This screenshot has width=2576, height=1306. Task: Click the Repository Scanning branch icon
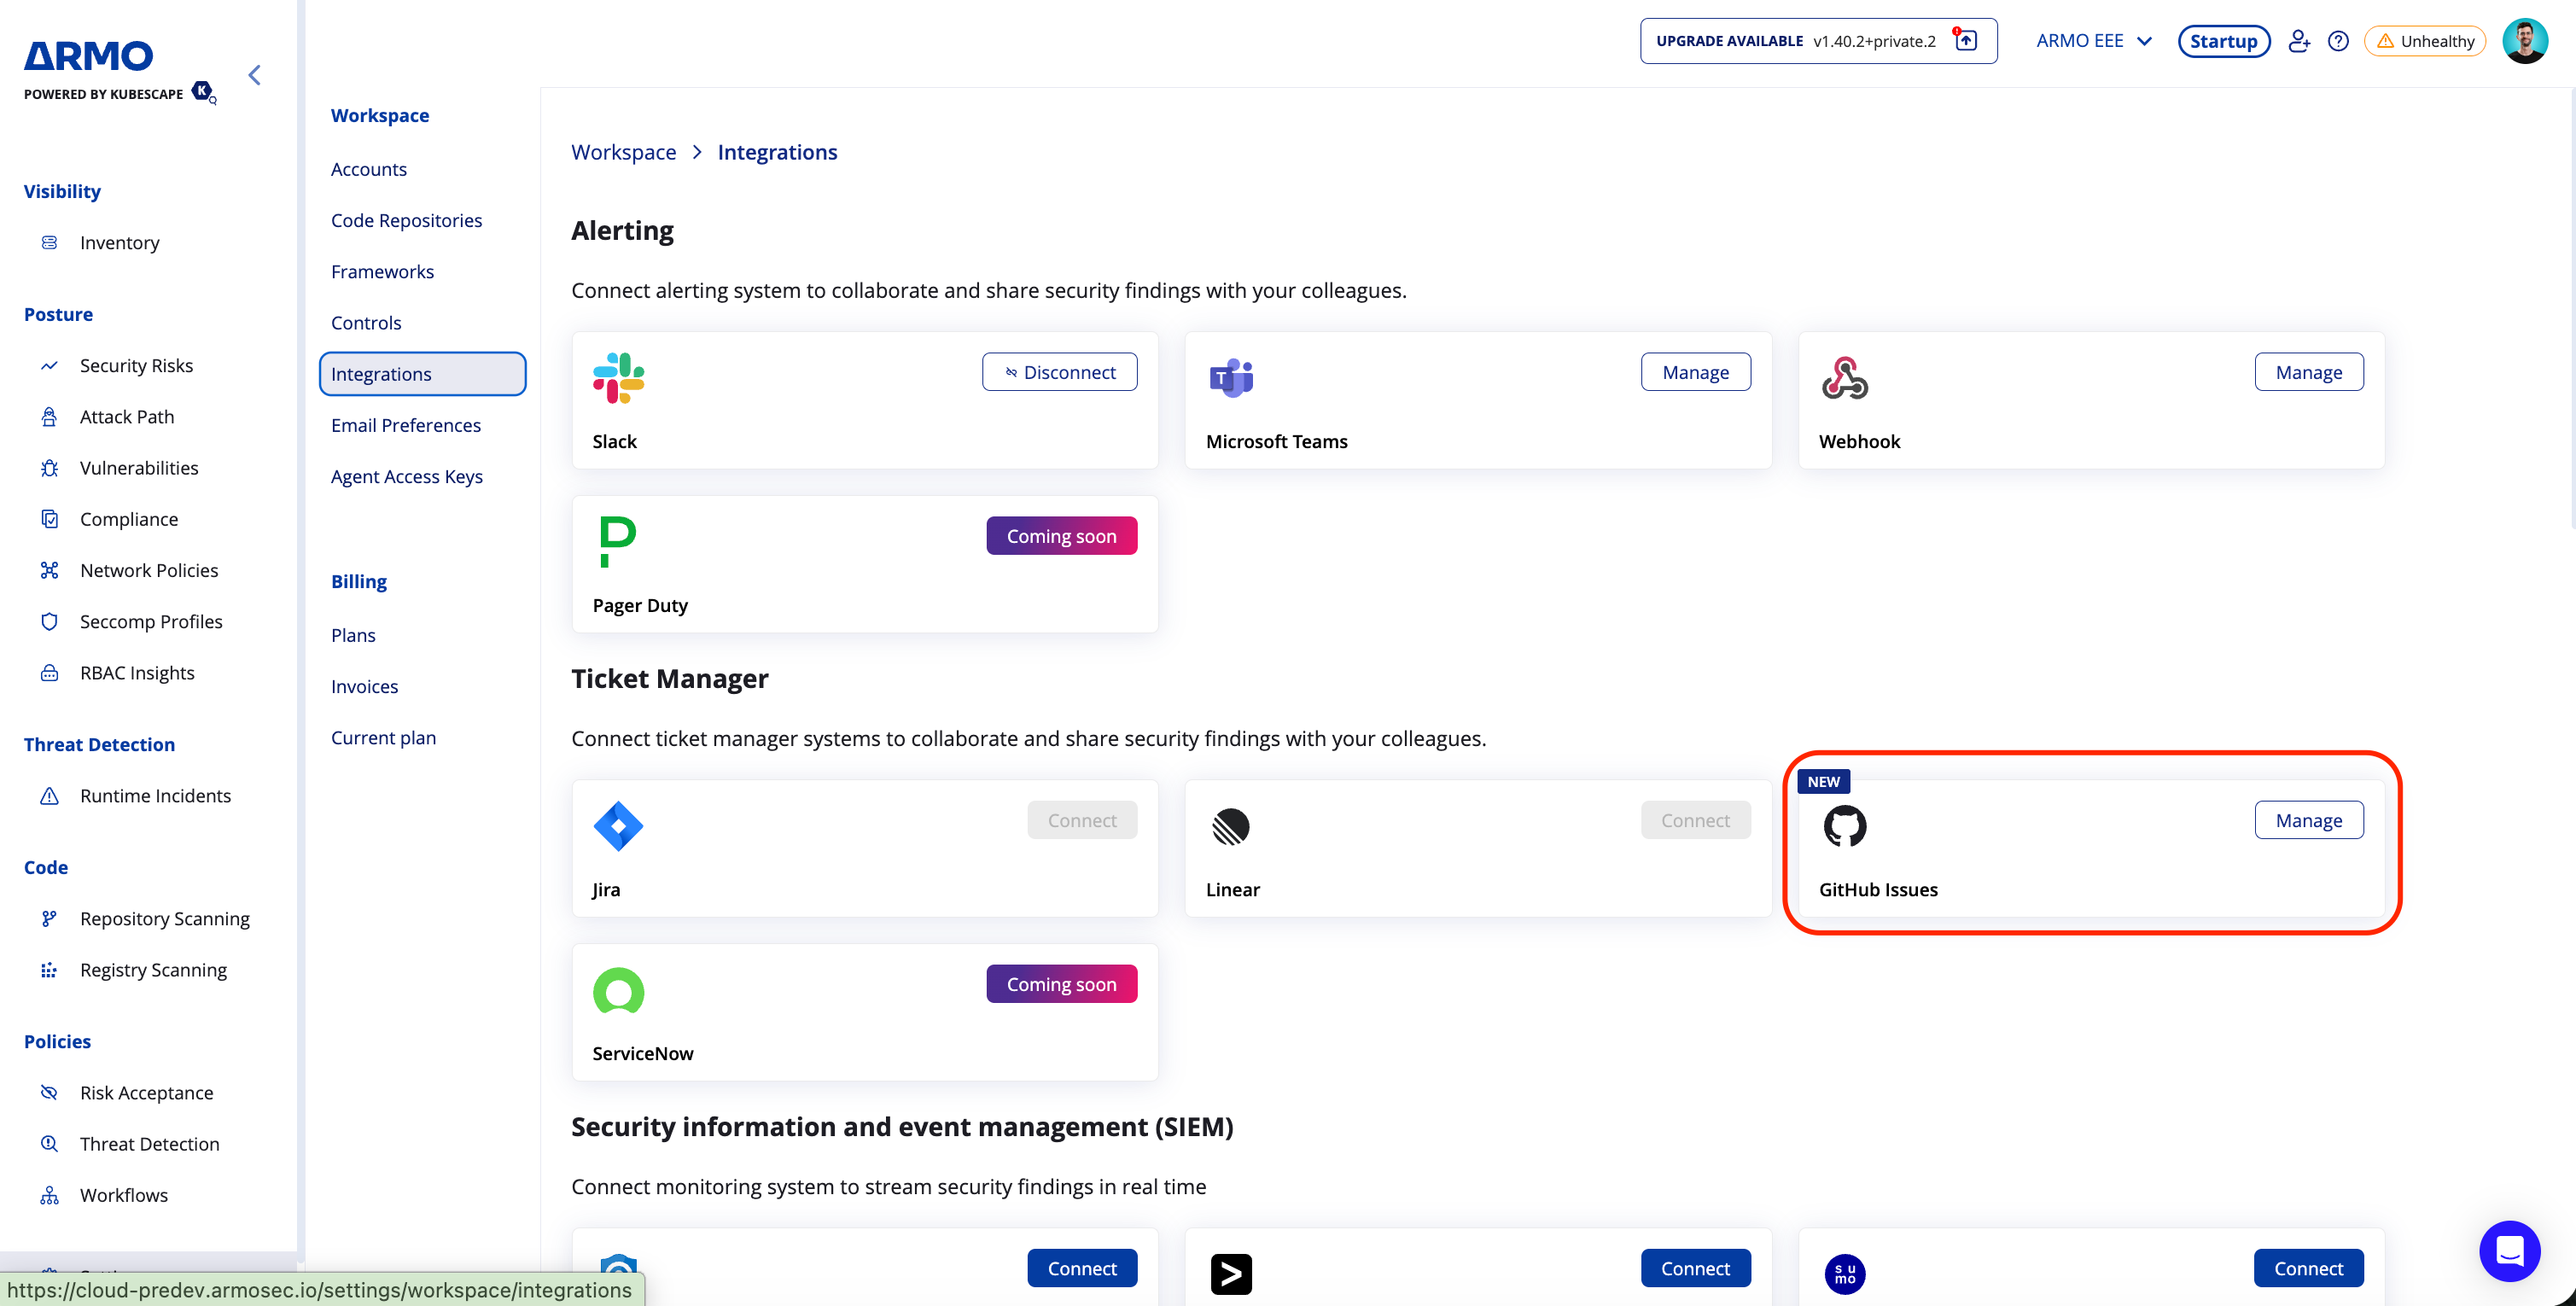point(49,919)
